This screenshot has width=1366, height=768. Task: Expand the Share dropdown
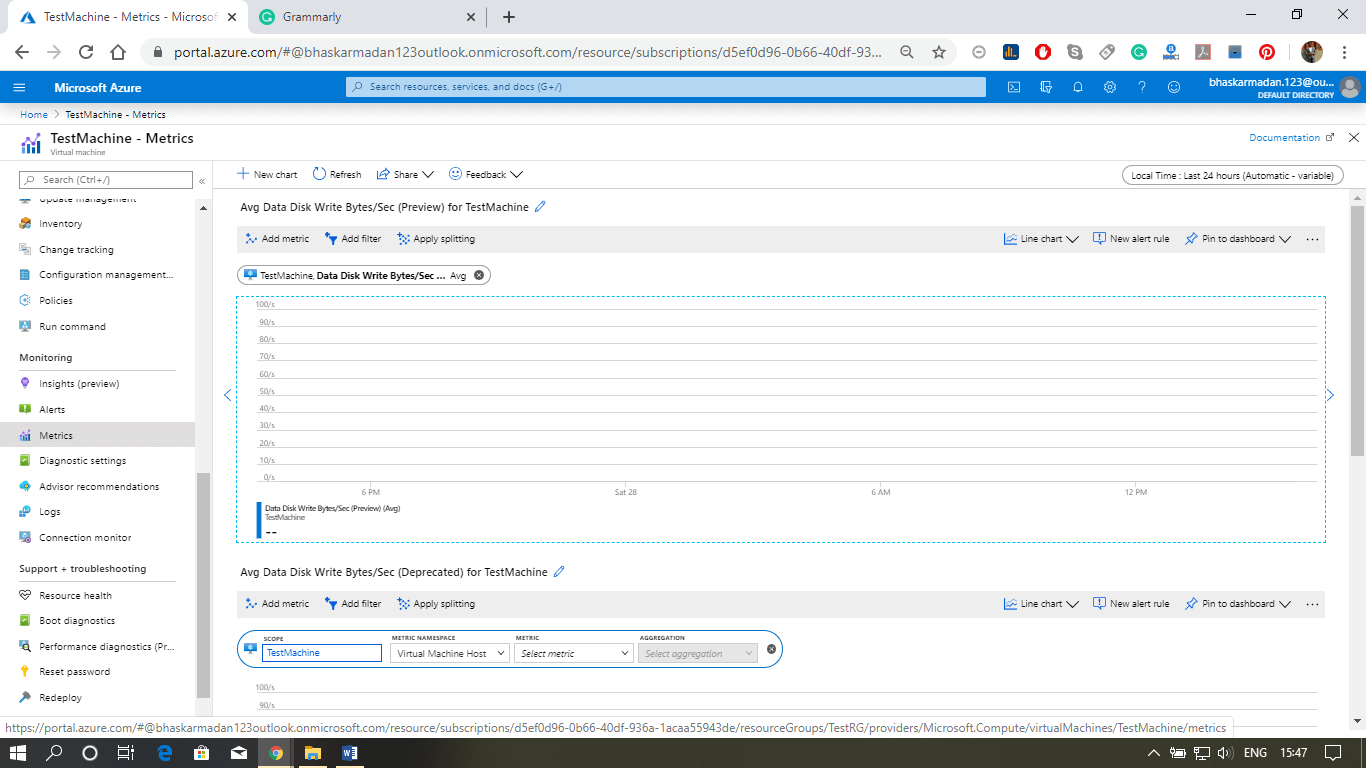(405, 174)
